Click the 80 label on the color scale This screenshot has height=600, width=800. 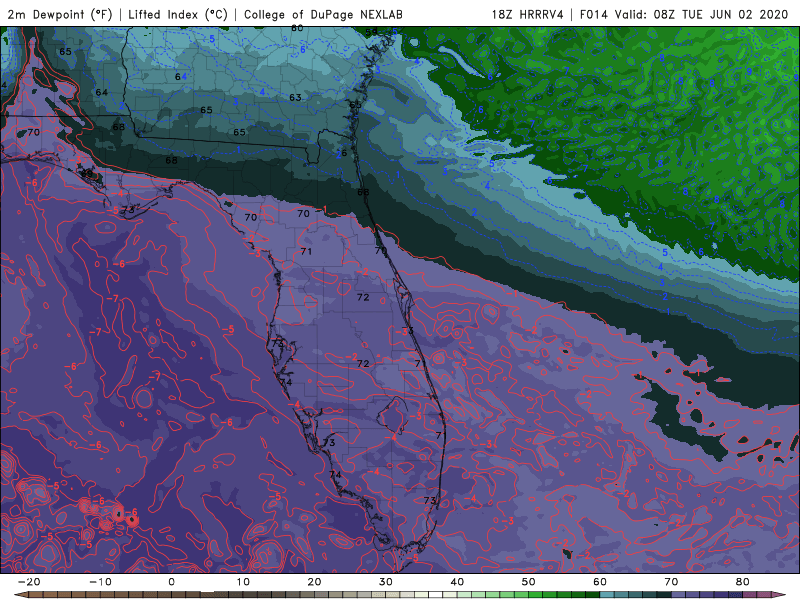click(743, 582)
